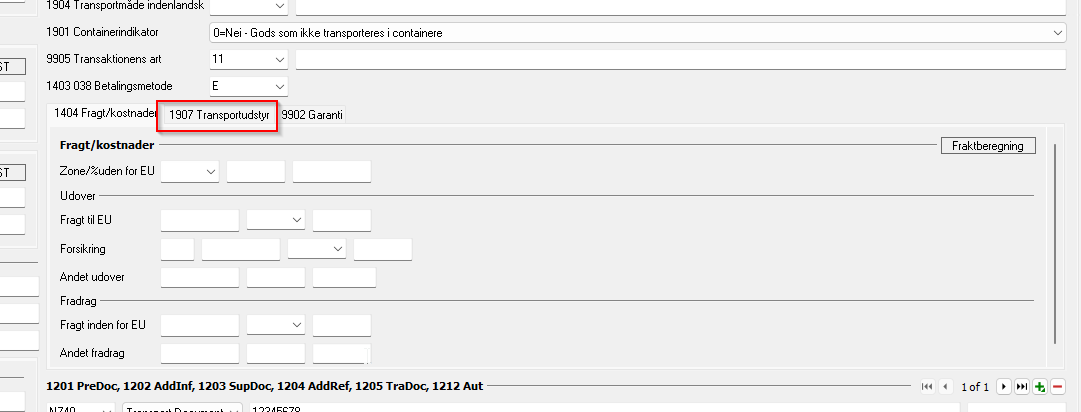Go to previous document record
The width and height of the screenshot is (1081, 412).
(943, 387)
